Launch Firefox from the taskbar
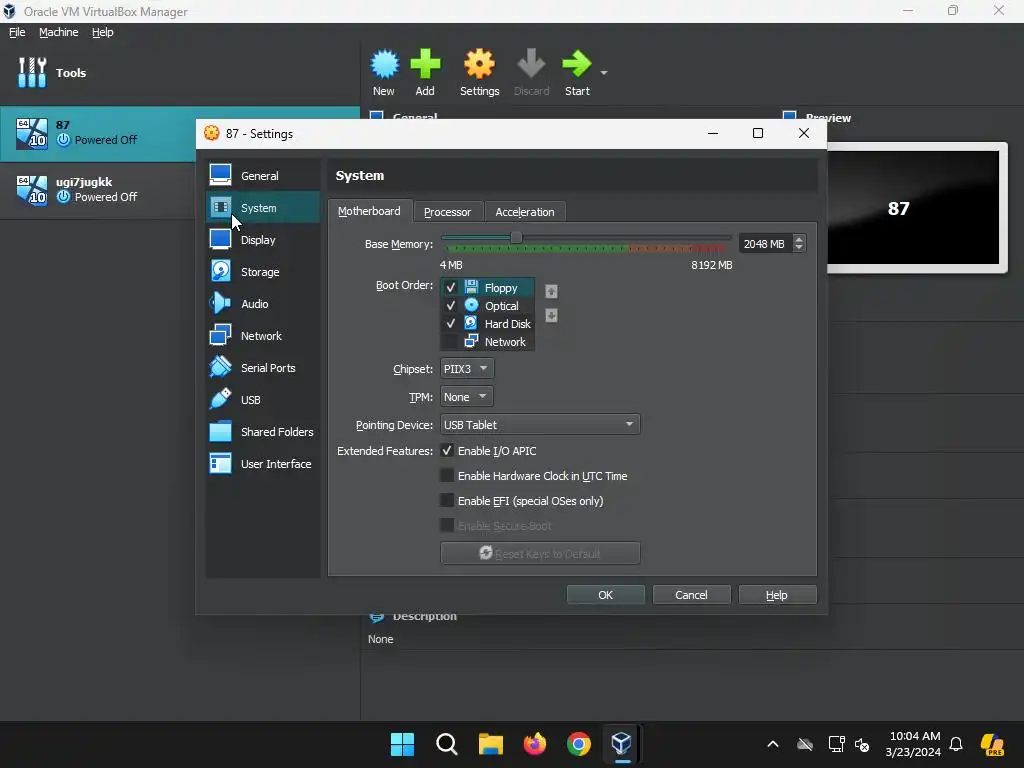 pos(535,744)
